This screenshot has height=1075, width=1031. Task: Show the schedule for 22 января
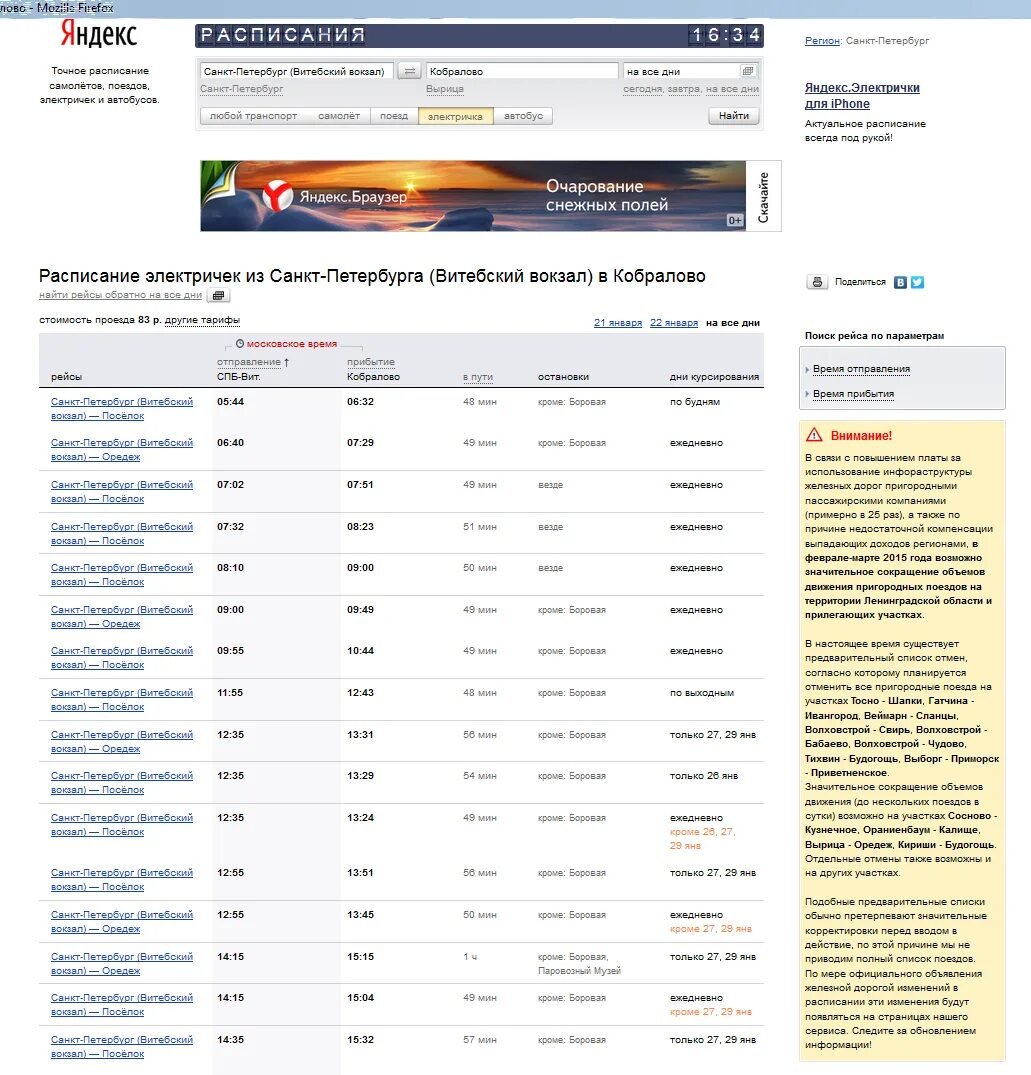click(x=674, y=323)
